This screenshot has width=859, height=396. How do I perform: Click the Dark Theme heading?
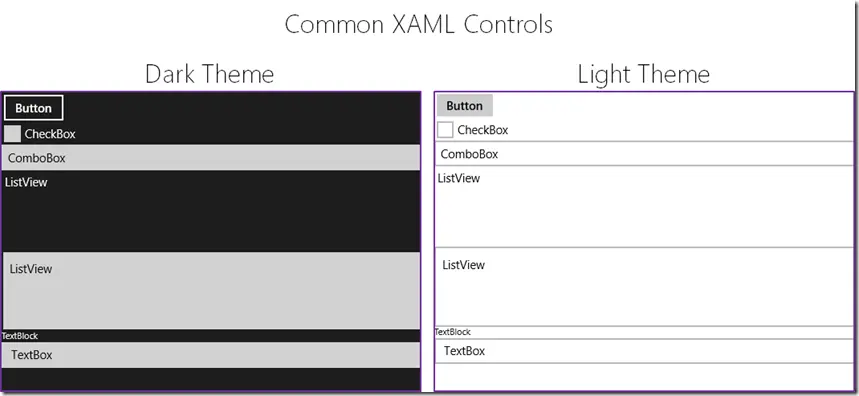pyautogui.click(x=210, y=74)
